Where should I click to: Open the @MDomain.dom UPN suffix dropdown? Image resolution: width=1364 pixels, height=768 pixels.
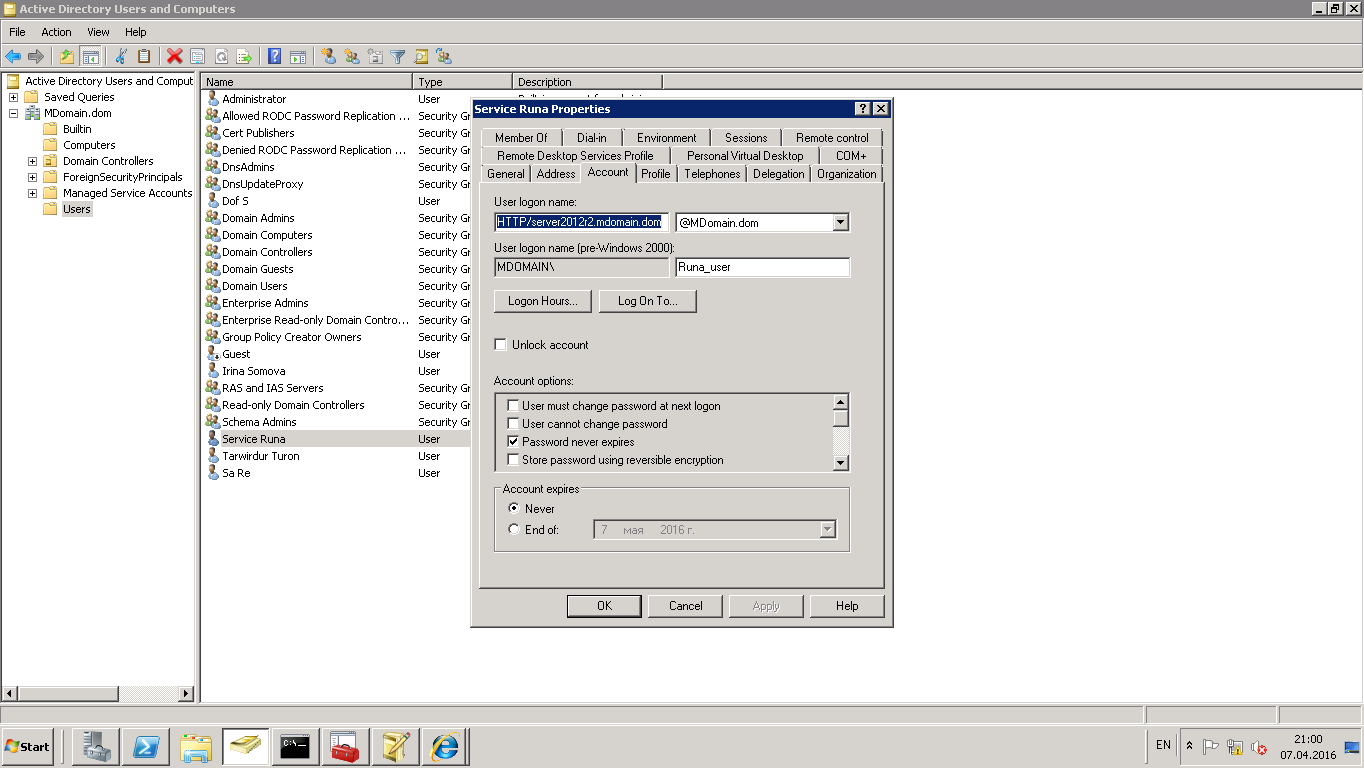(840, 222)
